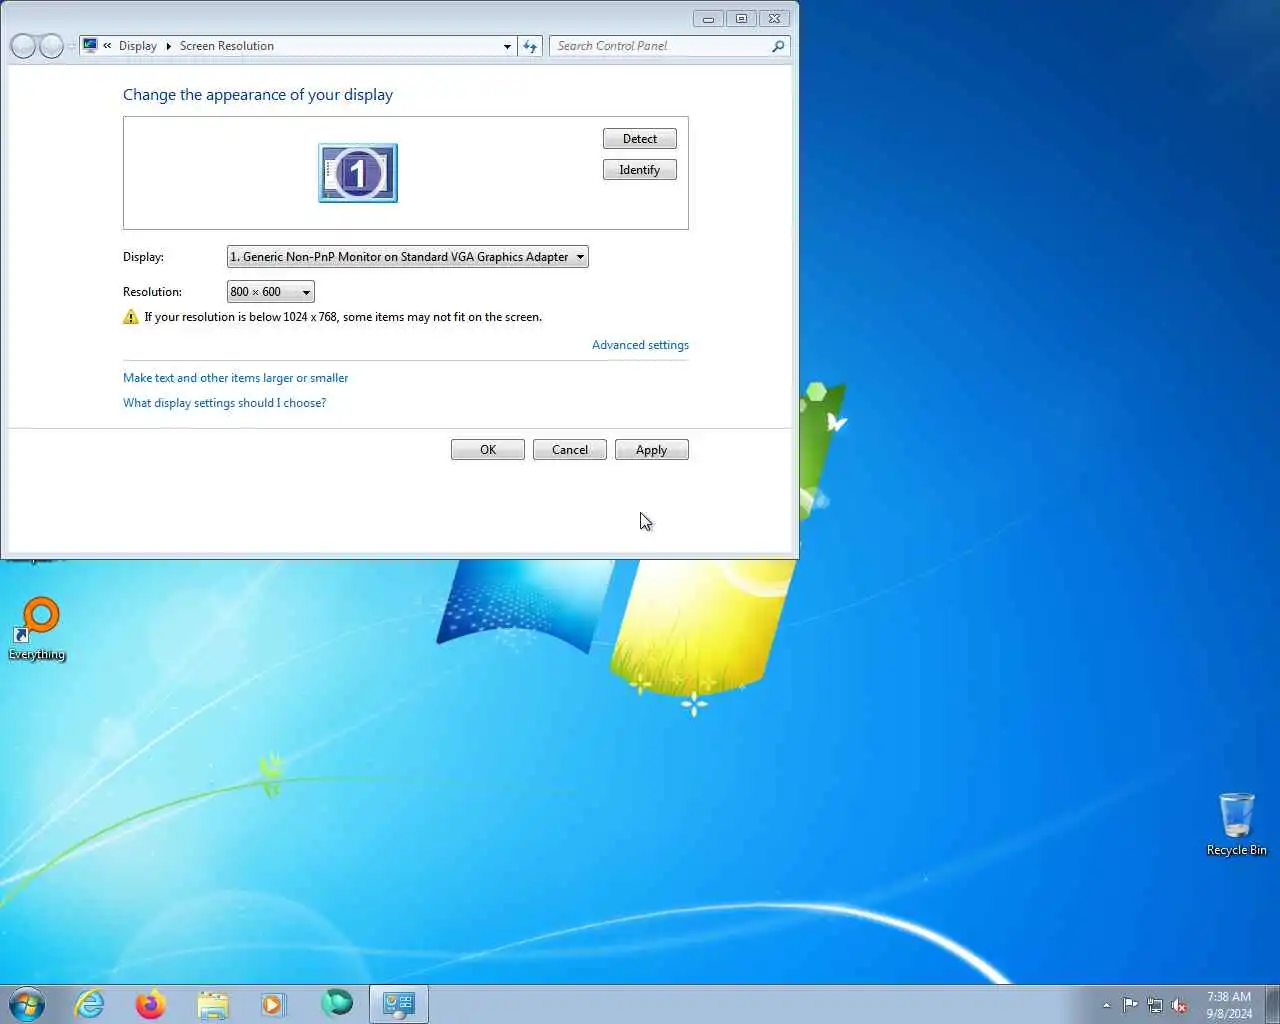
Task: Launch Internet Explorer from the taskbar
Action: click(90, 1004)
